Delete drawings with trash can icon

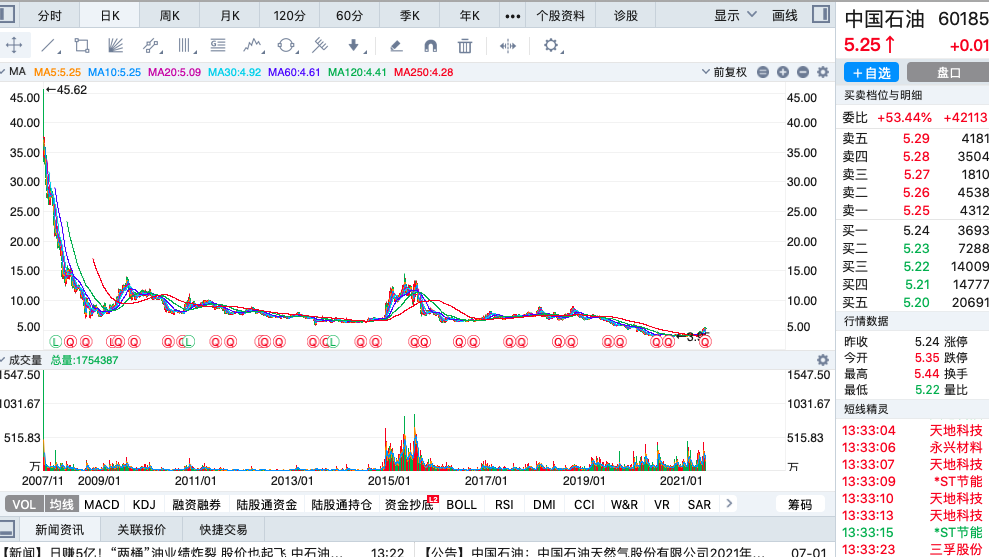tap(465, 45)
